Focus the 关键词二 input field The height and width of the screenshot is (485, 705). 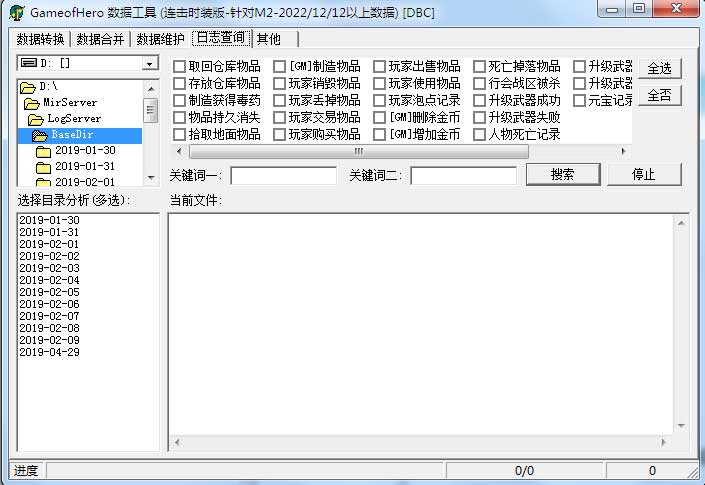[x=464, y=175]
